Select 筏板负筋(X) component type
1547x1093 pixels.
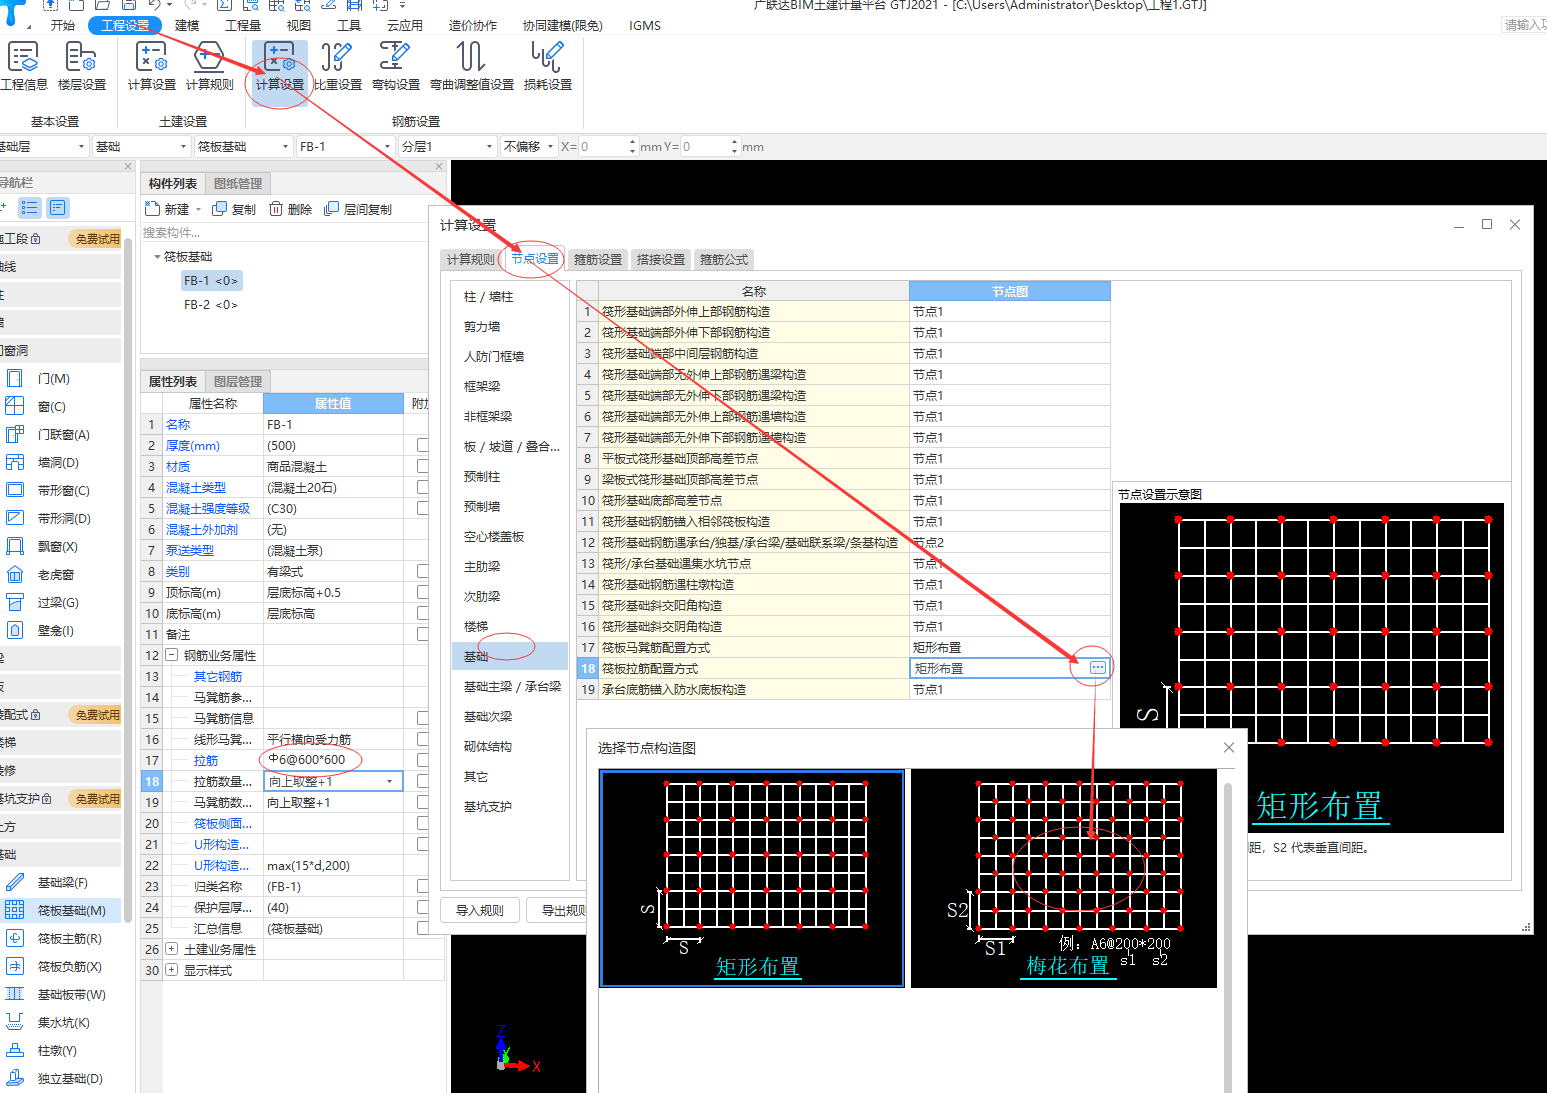(55, 967)
